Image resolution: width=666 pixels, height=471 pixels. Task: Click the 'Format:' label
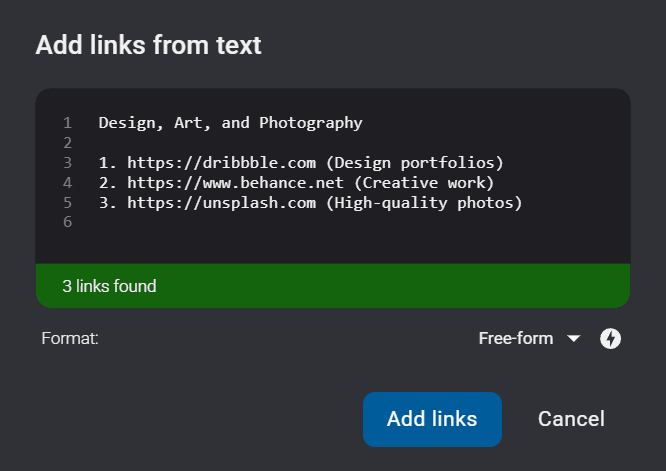click(x=70, y=338)
